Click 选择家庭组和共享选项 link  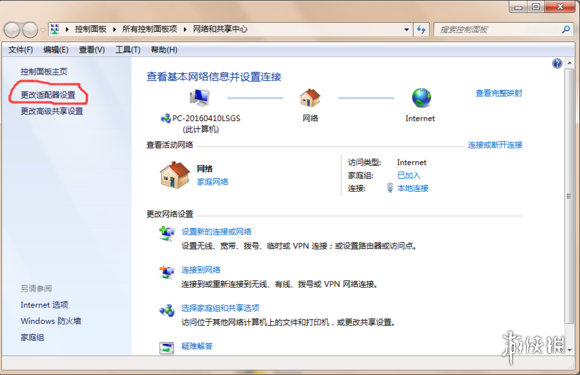[220, 308]
